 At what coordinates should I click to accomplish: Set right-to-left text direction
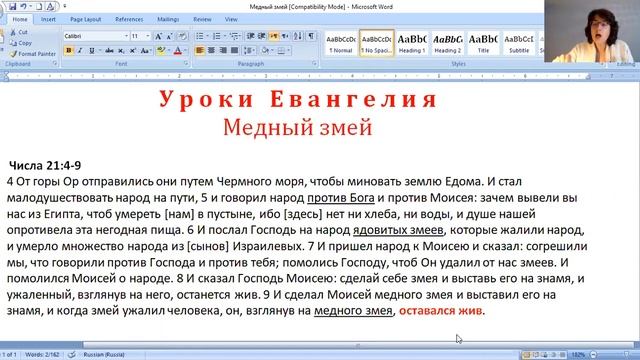285,36
